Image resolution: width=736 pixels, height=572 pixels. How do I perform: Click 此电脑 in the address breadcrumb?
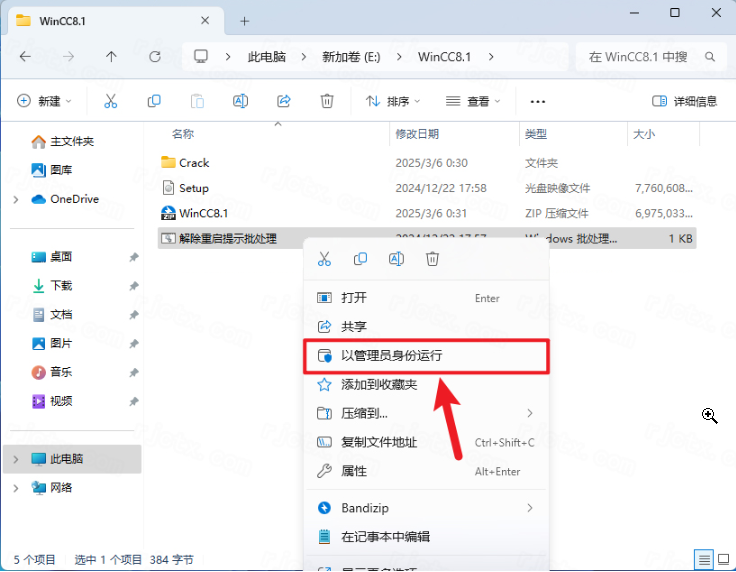[x=267, y=57]
